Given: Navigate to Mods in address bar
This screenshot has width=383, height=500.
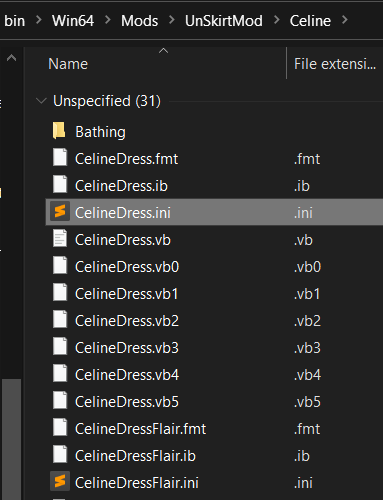Looking at the screenshot, I should tap(139, 21).
